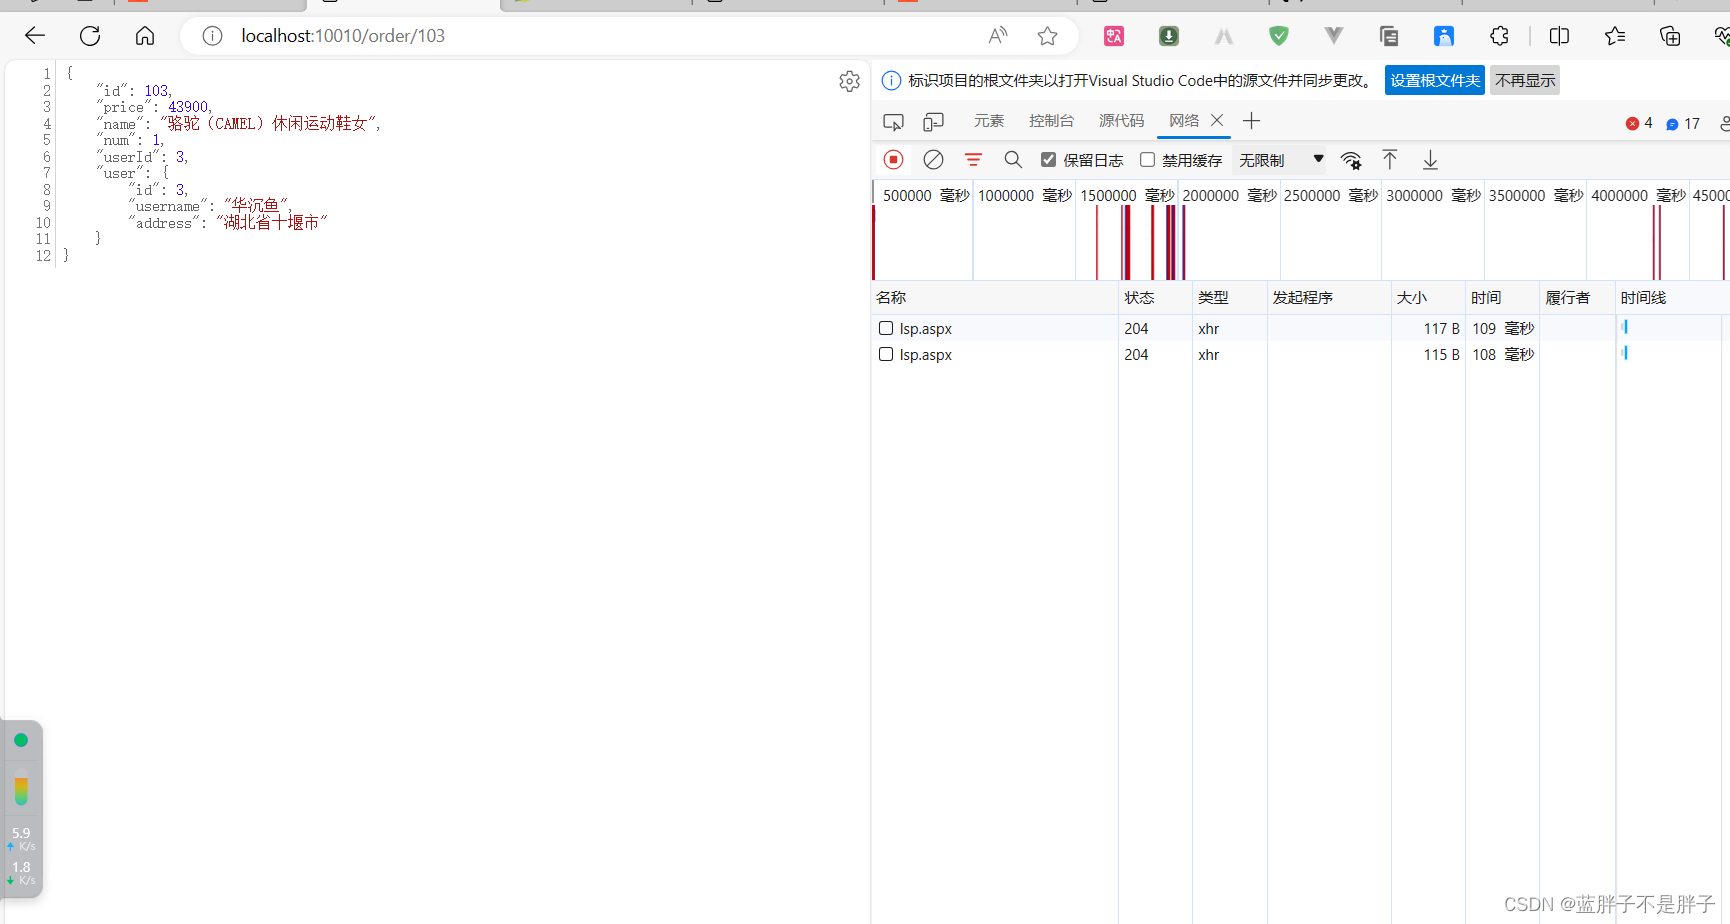Toggle the network filter bar
1730x924 pixels.
[x=973, y=160]
